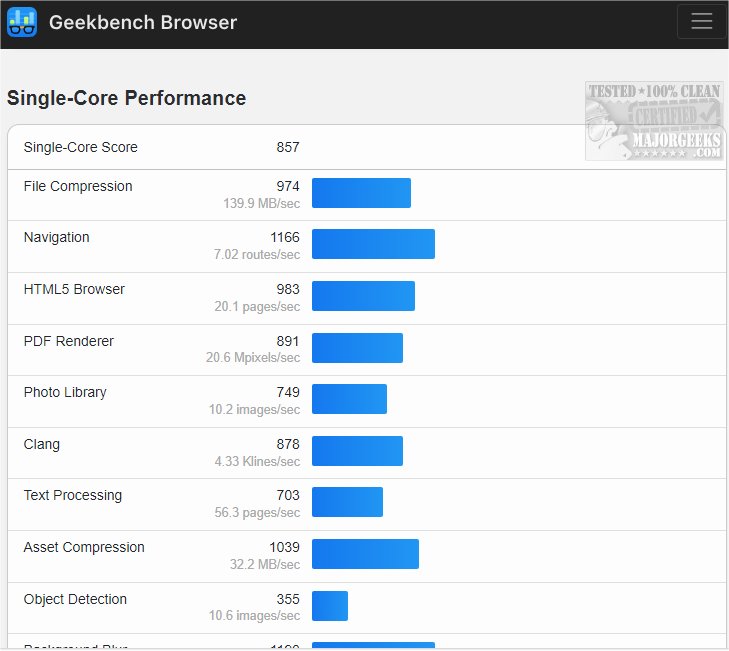
Task: Select the Asset Compression row label
Action: (x=84, y=547)
